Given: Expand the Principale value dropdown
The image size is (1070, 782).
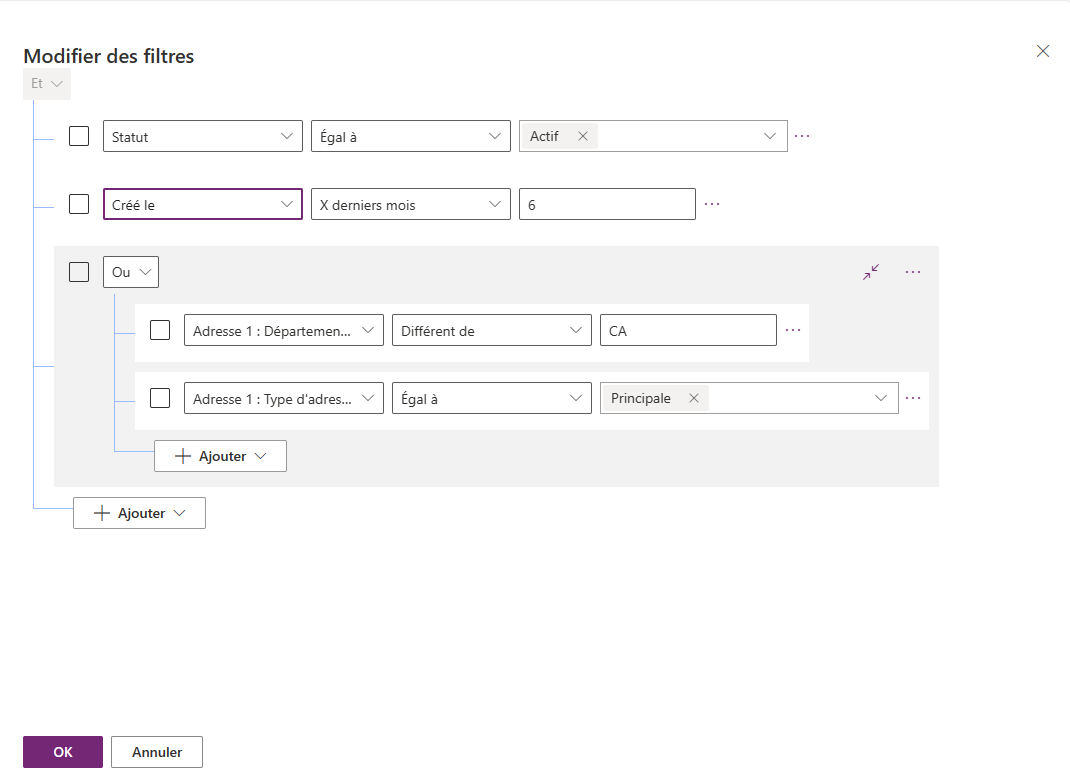Looking at the screenshot, I should tap(881, 398).
